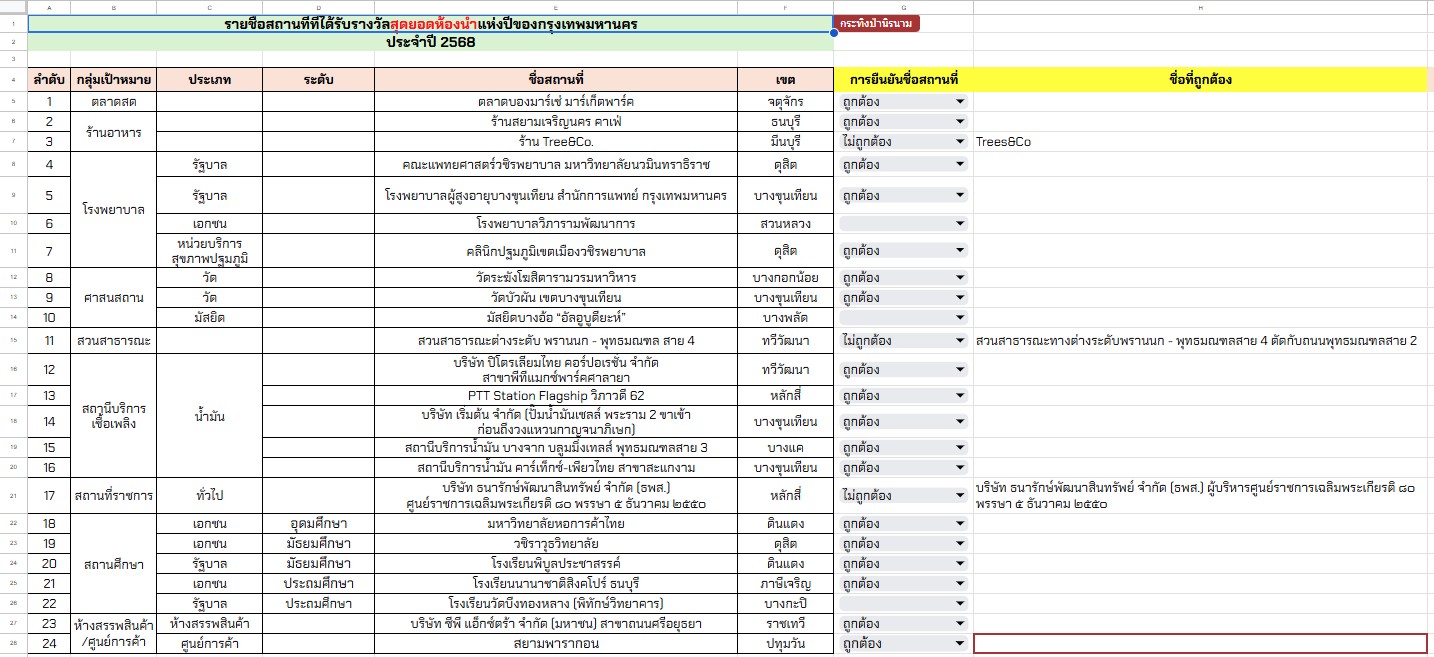Image resolution: width=1434 pixels, height=657 pixels.
Task: Select column G header
Action: tap(904, 8)
